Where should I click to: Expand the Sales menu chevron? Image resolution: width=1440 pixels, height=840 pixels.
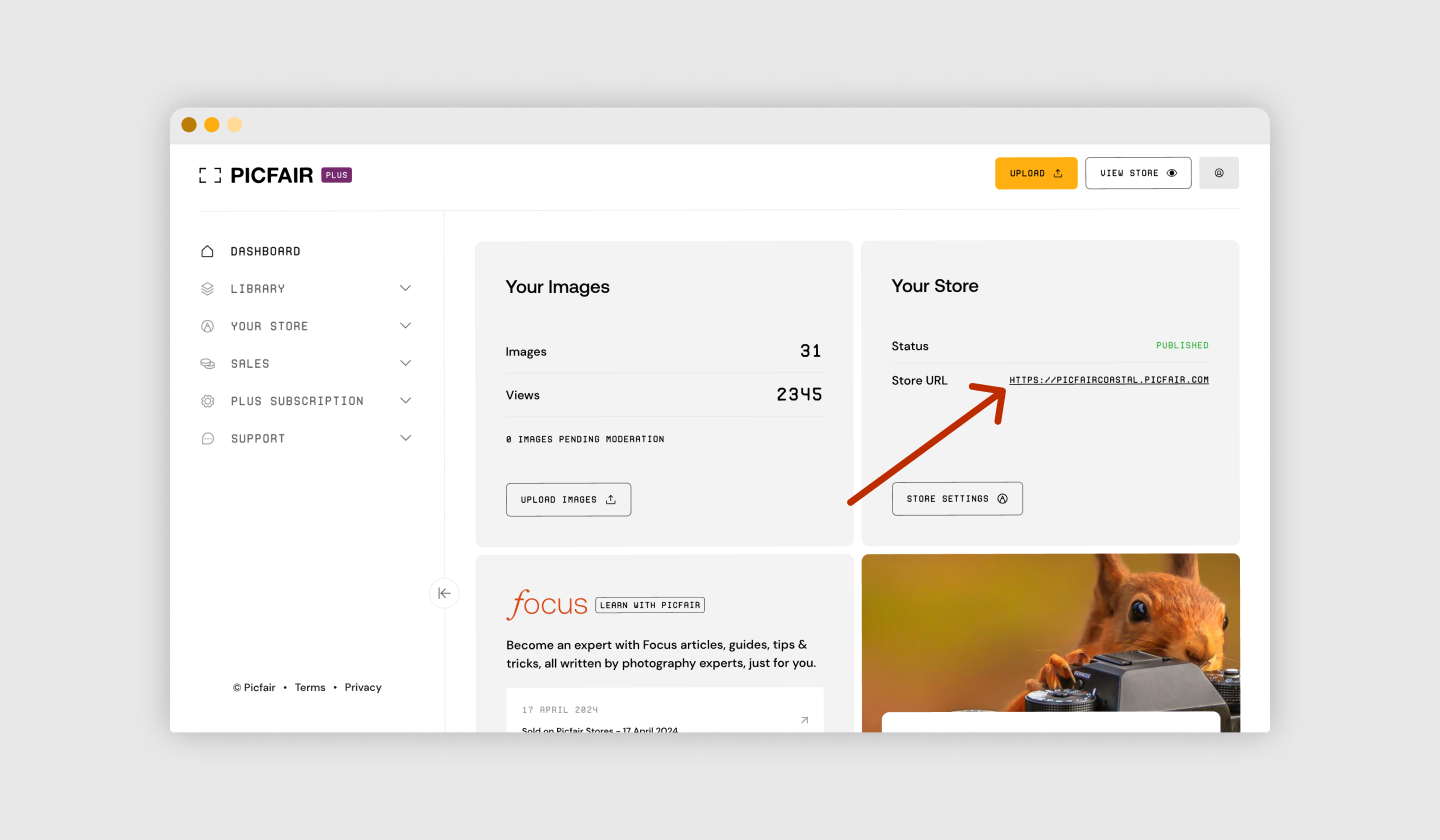point(405,363)
